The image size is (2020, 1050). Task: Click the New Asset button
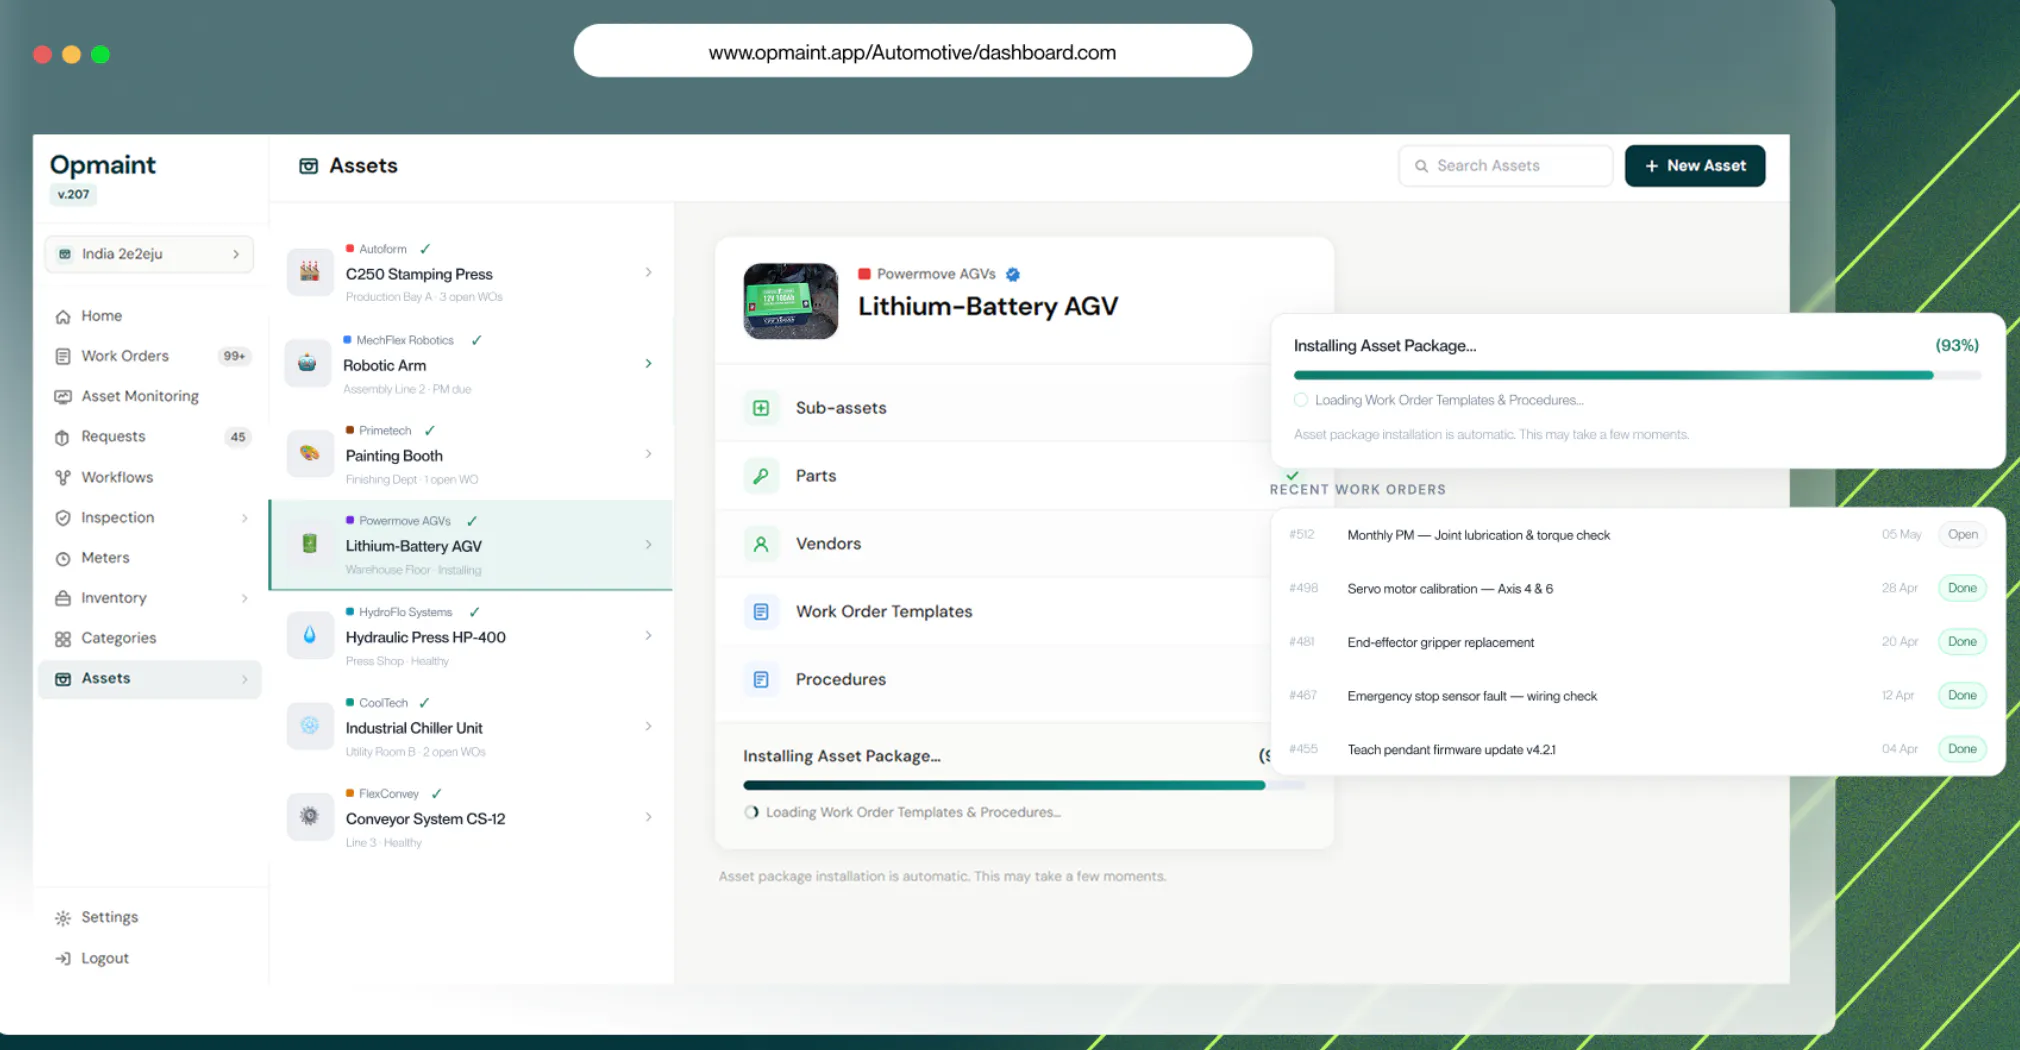(1695, 166)
